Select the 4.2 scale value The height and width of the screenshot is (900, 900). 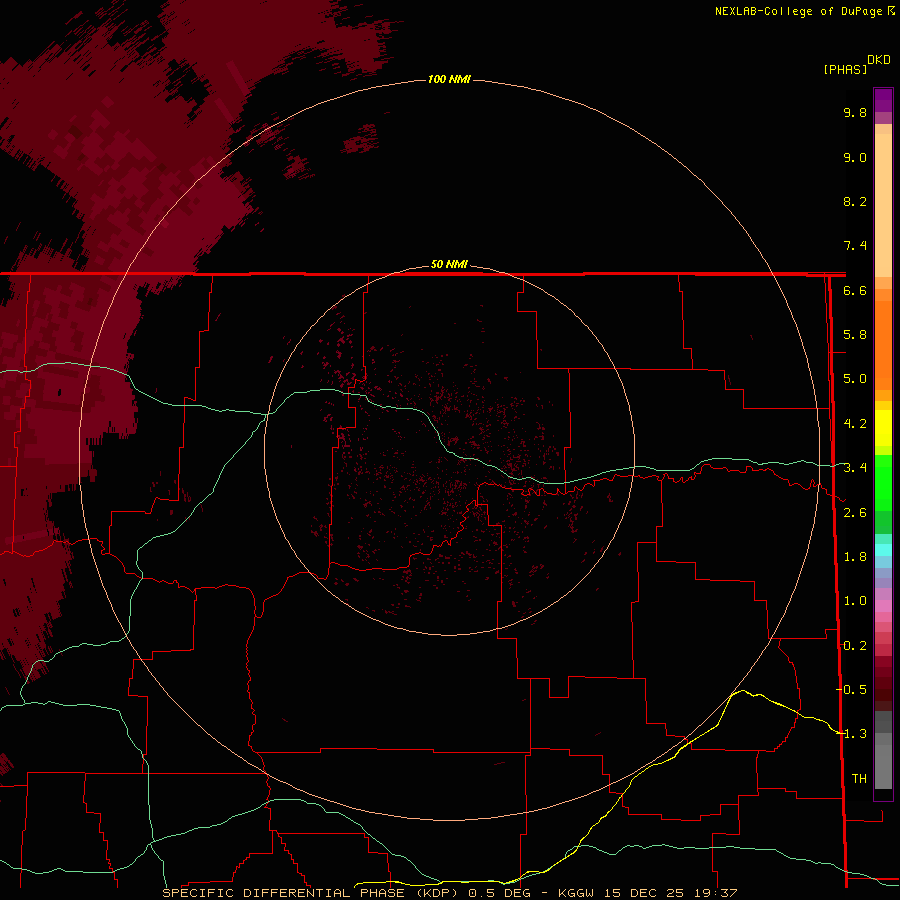click(x=855, y=424)
